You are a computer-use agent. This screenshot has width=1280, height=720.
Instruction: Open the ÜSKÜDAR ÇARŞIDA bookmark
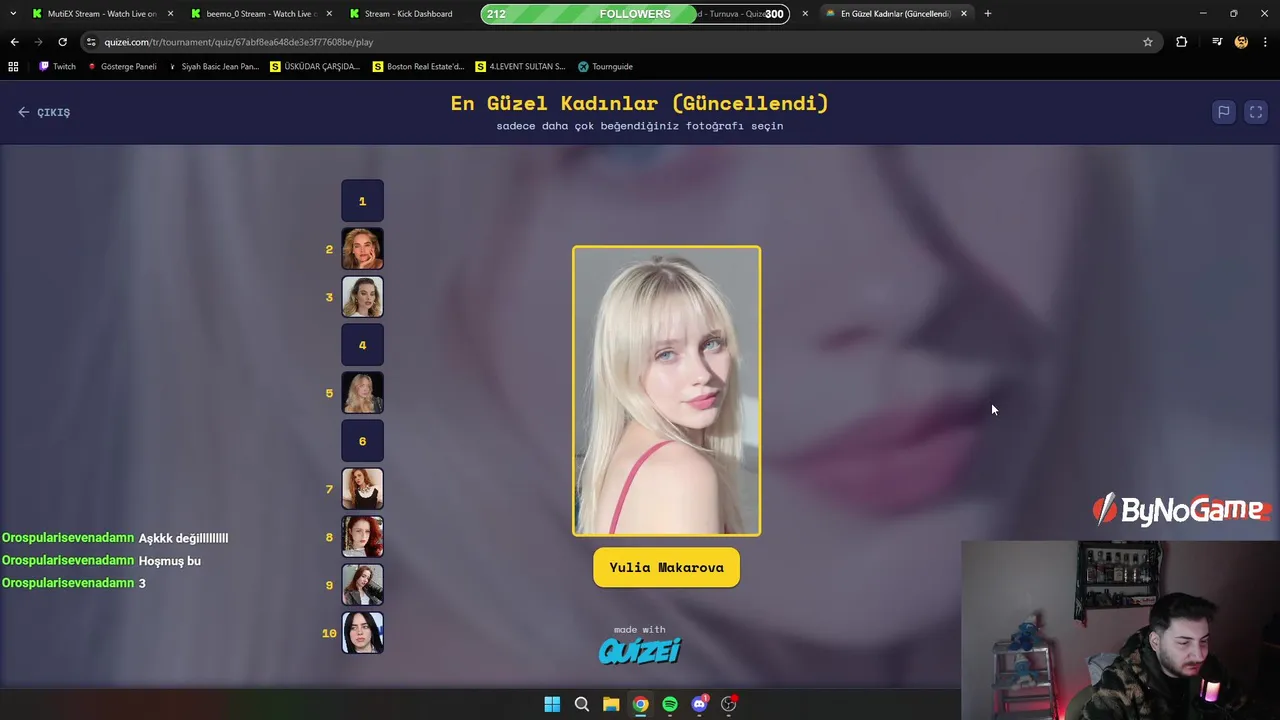(x=315, y=67)
